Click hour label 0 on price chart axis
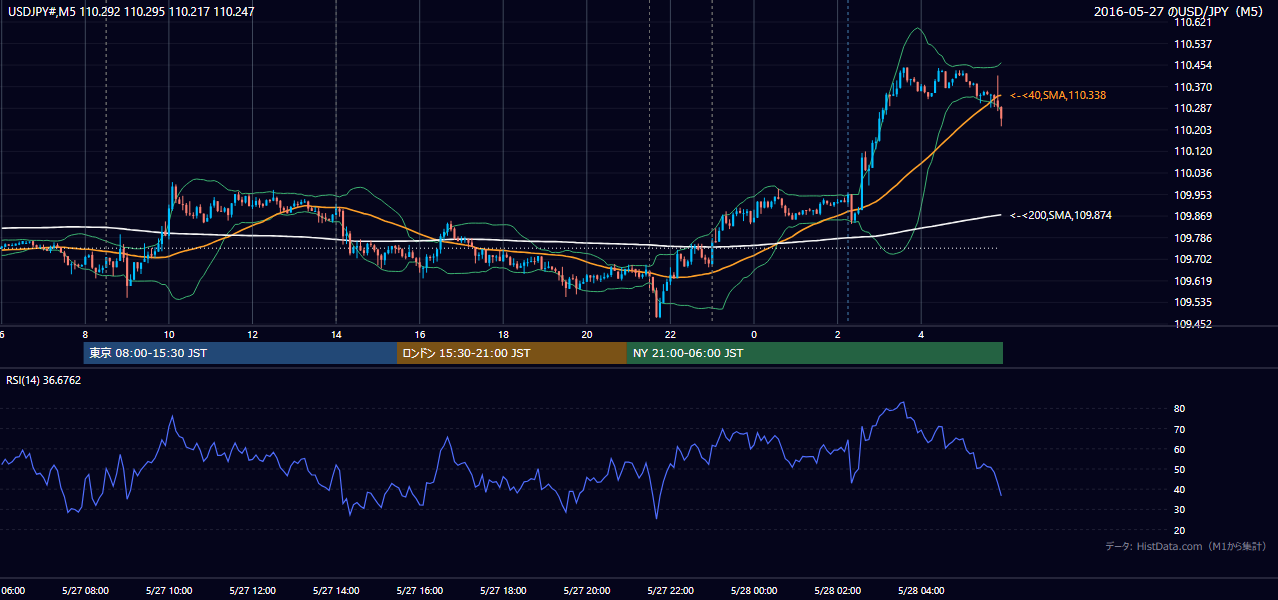This screenshot has width=1278, height=600. [754, 334]
